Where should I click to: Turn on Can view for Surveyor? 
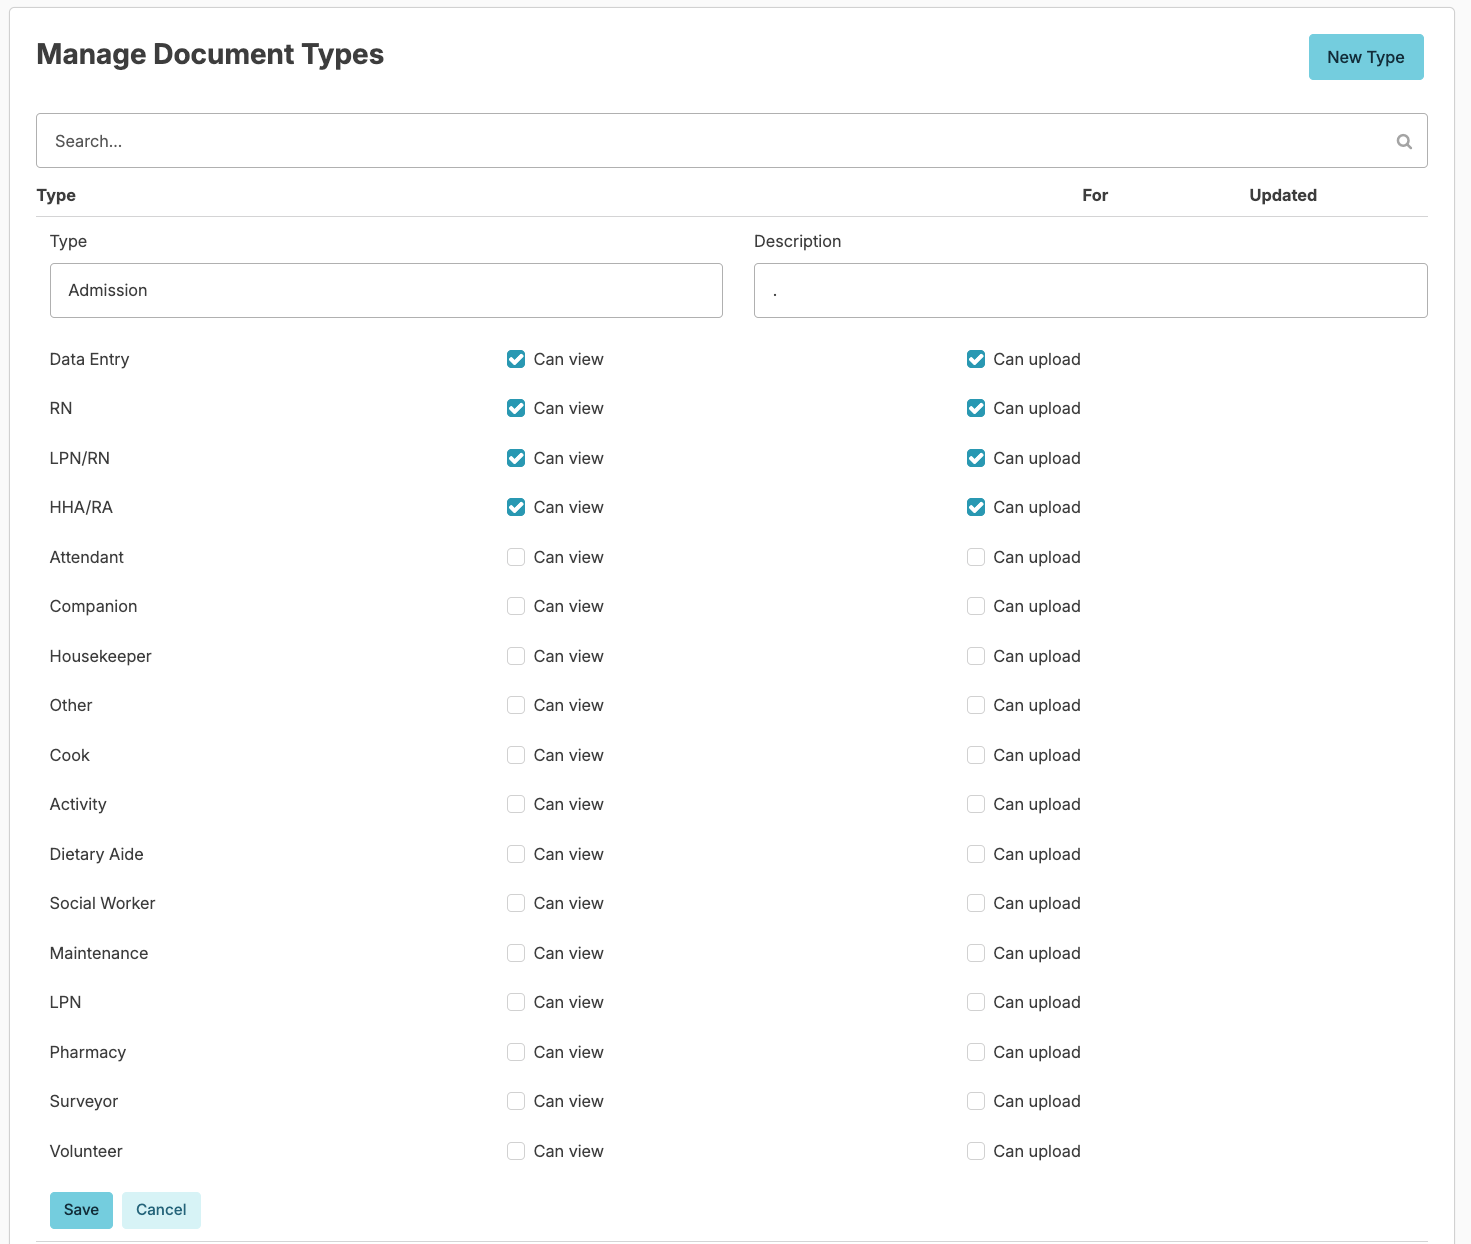[516, 1101]
